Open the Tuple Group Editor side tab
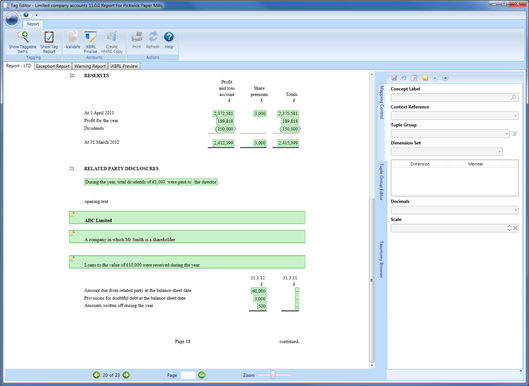529x386 pixels. [x=382, y=182]
